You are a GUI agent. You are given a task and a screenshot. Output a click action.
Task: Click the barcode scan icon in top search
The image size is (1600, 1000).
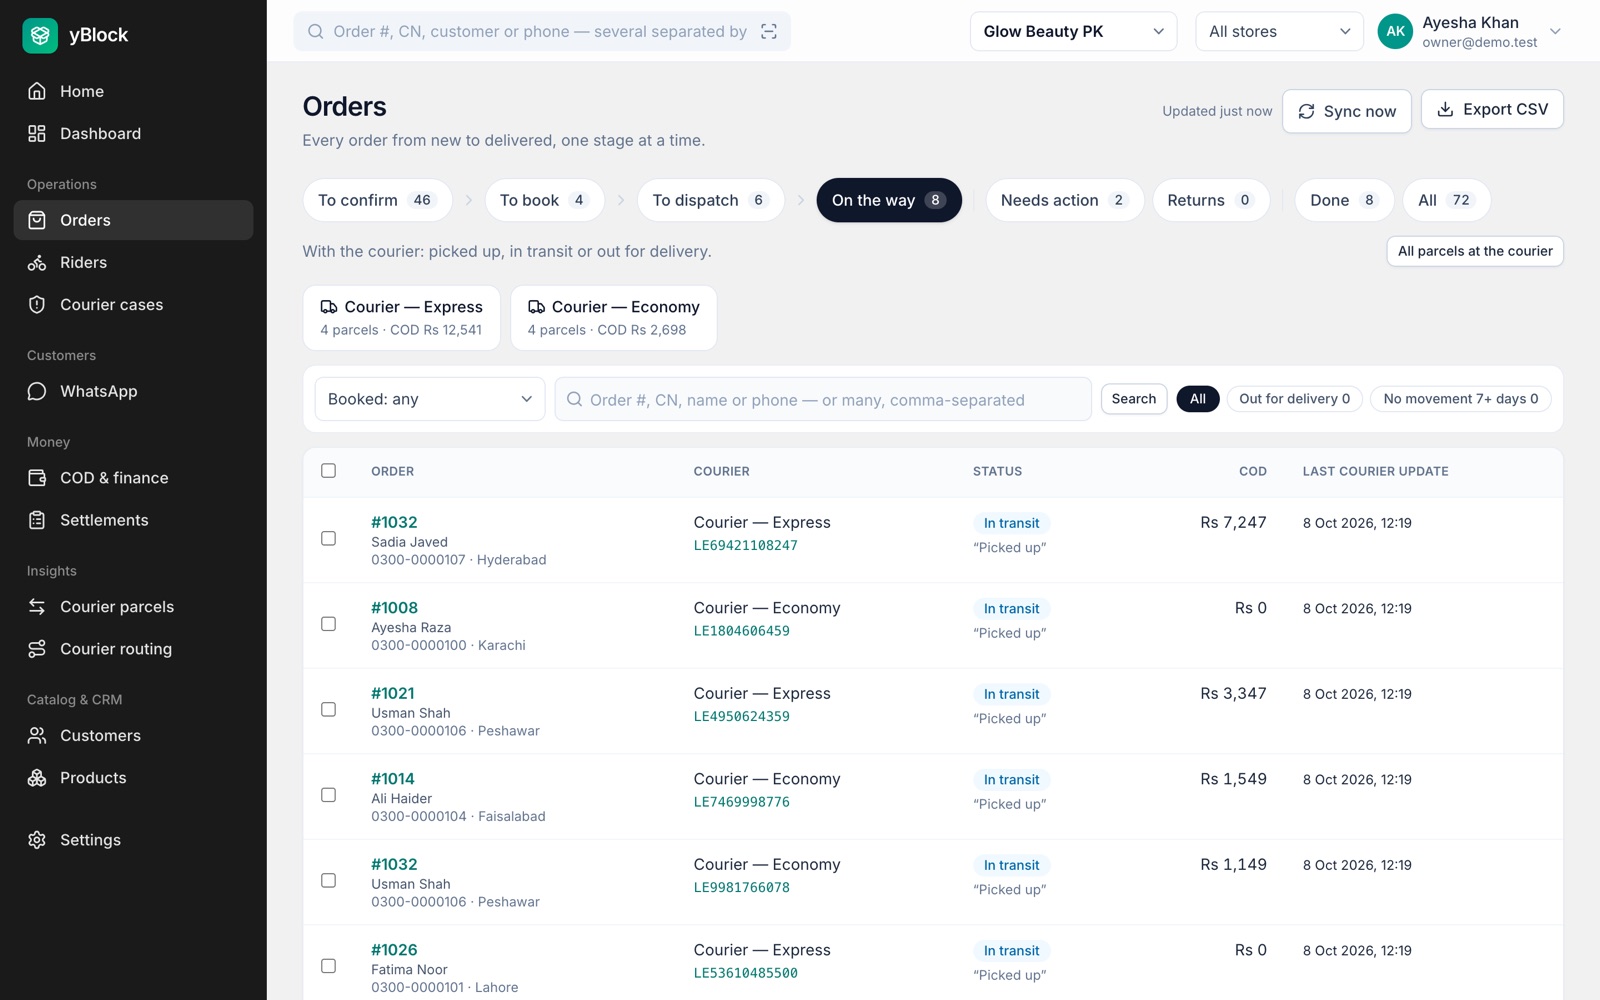(x=769, y=31)
